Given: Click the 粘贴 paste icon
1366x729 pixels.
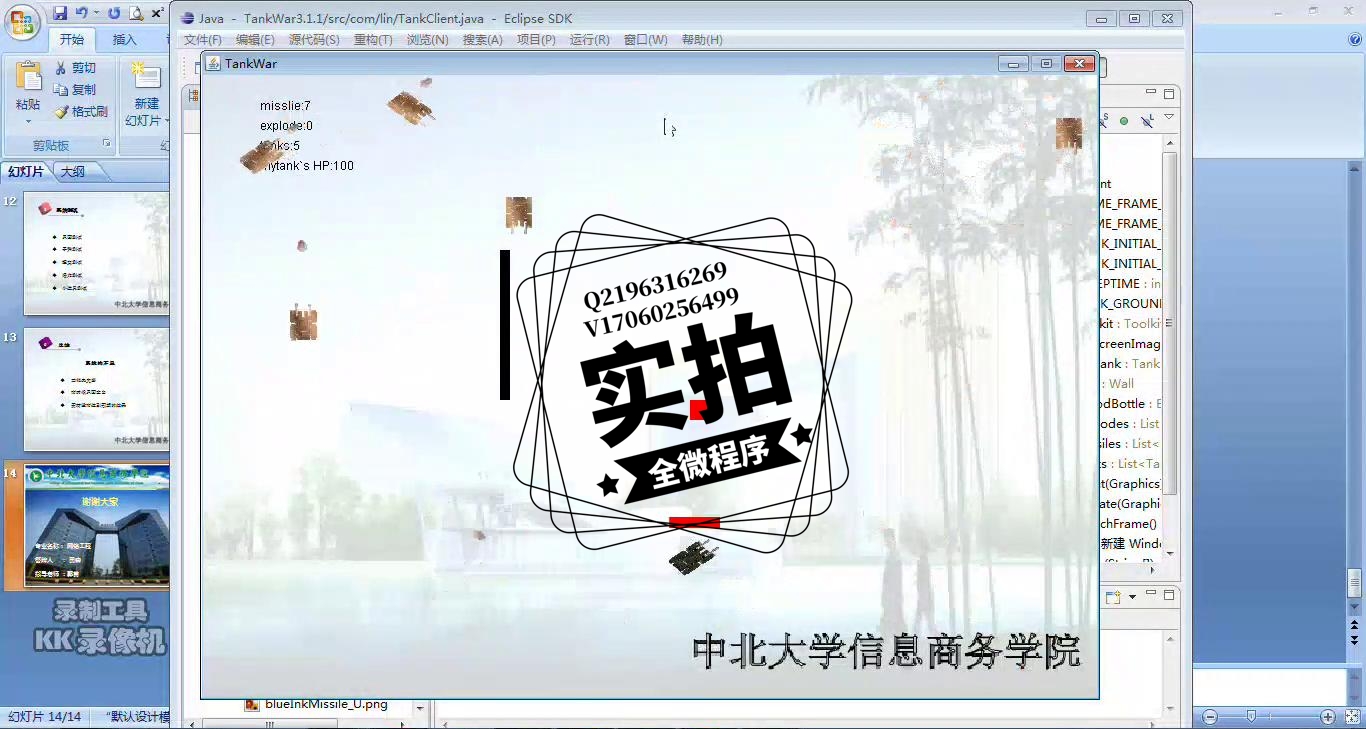Looking at the screenshot, I should tap(28, 75).
